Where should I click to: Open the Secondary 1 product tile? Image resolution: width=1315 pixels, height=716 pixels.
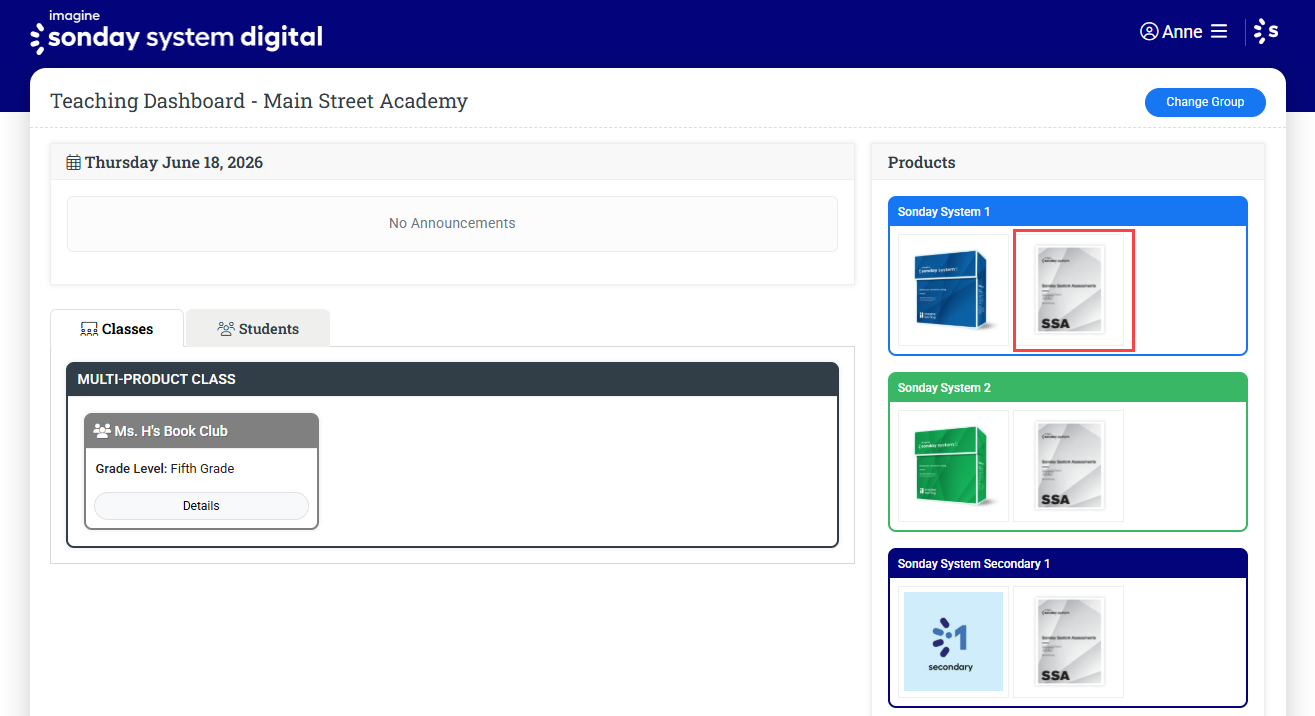pos(953,642)
